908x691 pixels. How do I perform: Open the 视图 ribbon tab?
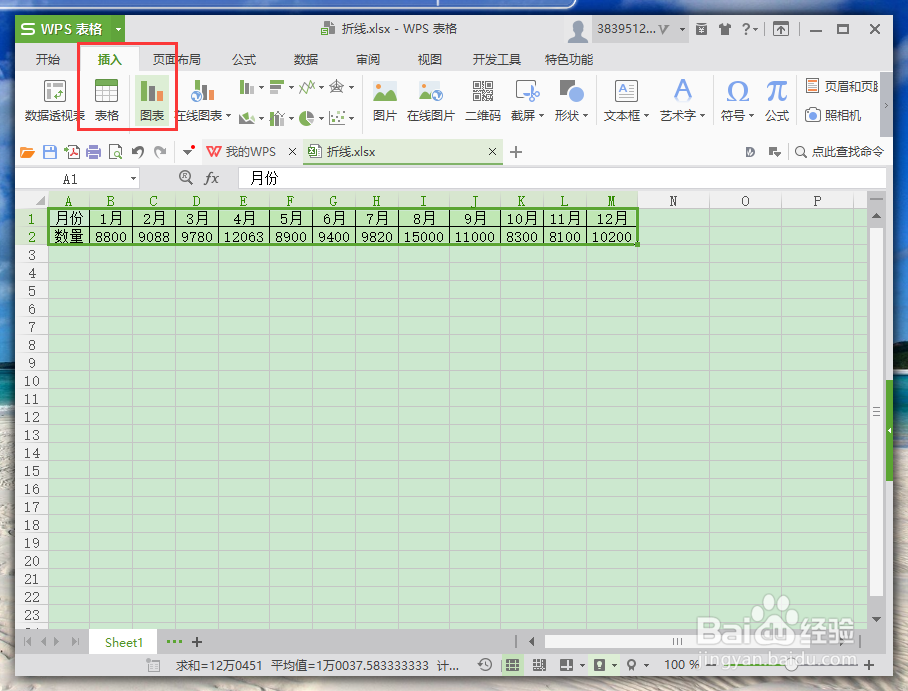pyautogui.click(x=430, y=60)
